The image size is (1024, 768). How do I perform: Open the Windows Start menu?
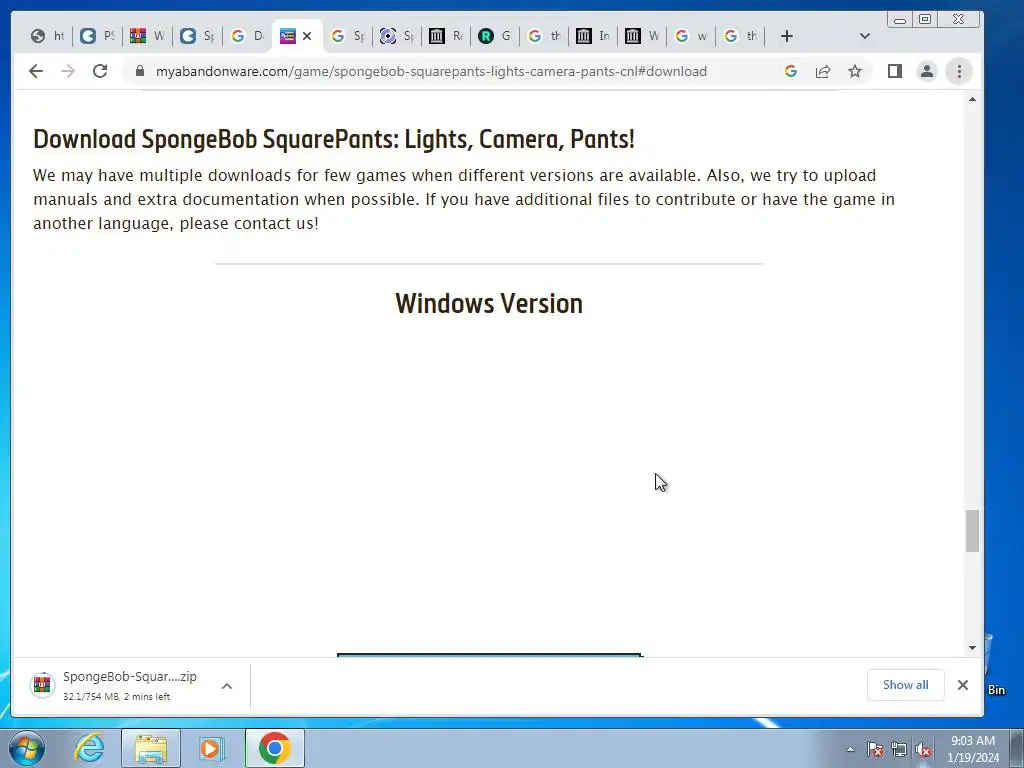point(27,748)
